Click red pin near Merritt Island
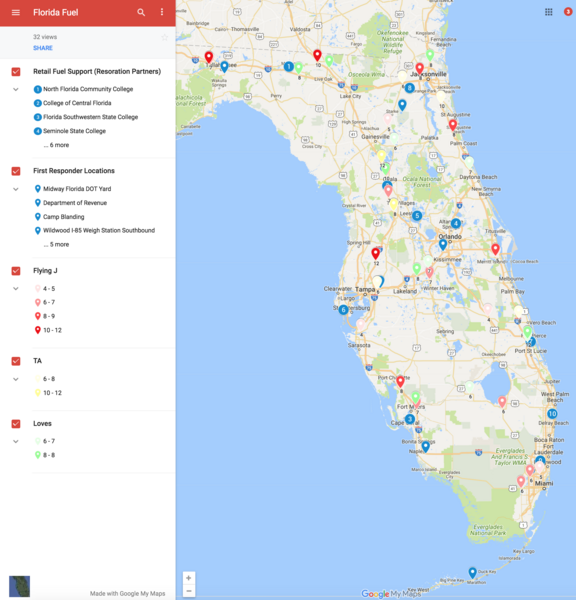 point(495,249)
